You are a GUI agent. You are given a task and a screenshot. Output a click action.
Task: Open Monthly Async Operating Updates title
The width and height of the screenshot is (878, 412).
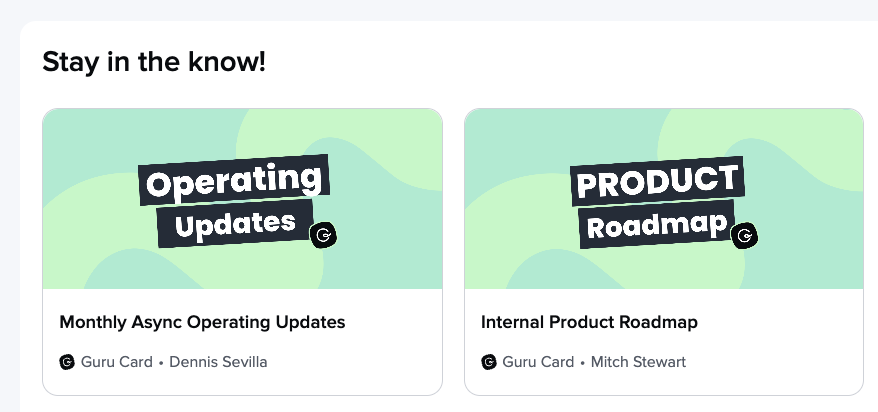202,322
